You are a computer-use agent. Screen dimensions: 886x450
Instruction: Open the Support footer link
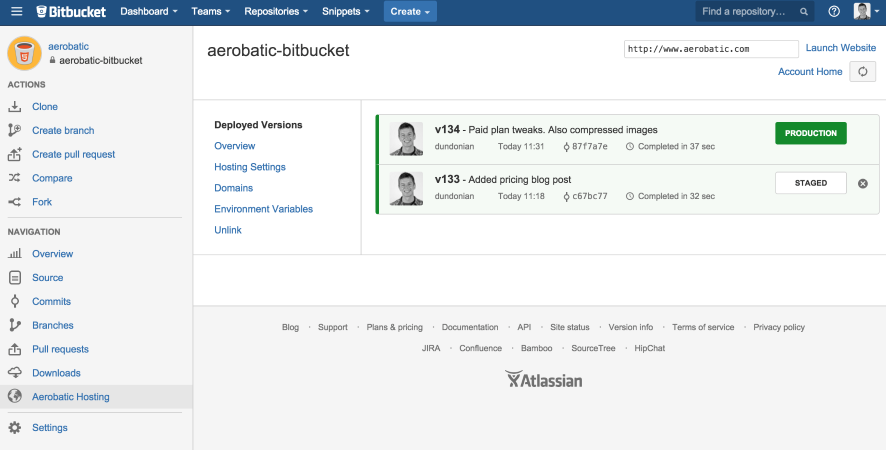333,327
